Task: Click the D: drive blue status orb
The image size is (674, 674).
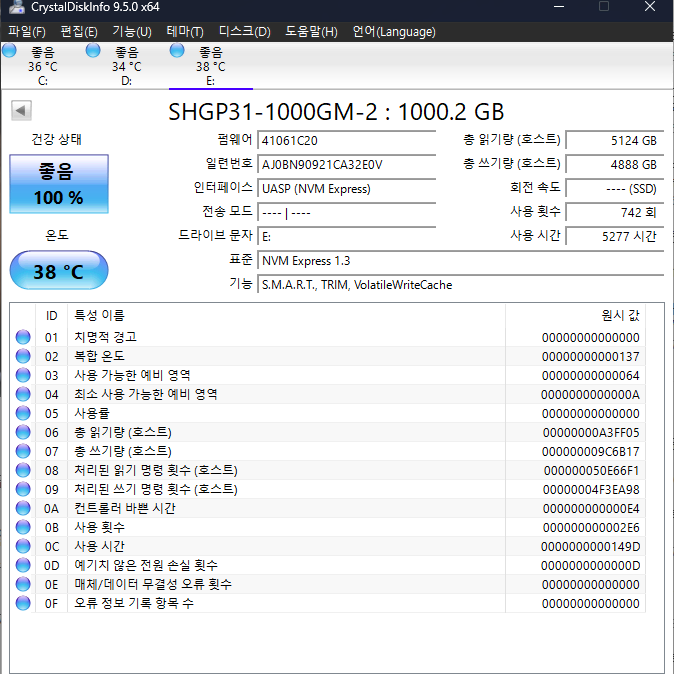Action: tap(93, 51)
